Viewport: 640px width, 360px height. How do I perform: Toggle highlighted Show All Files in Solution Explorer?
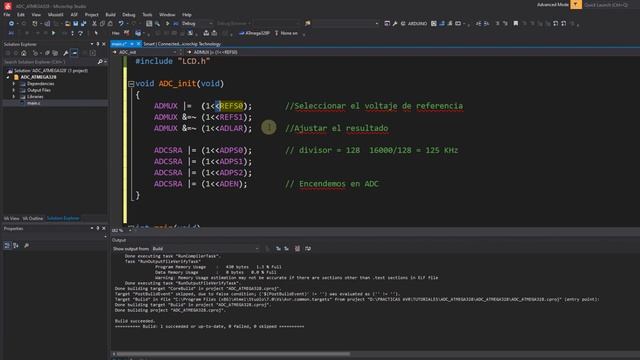pyautogui.click(x=74, y=53)
